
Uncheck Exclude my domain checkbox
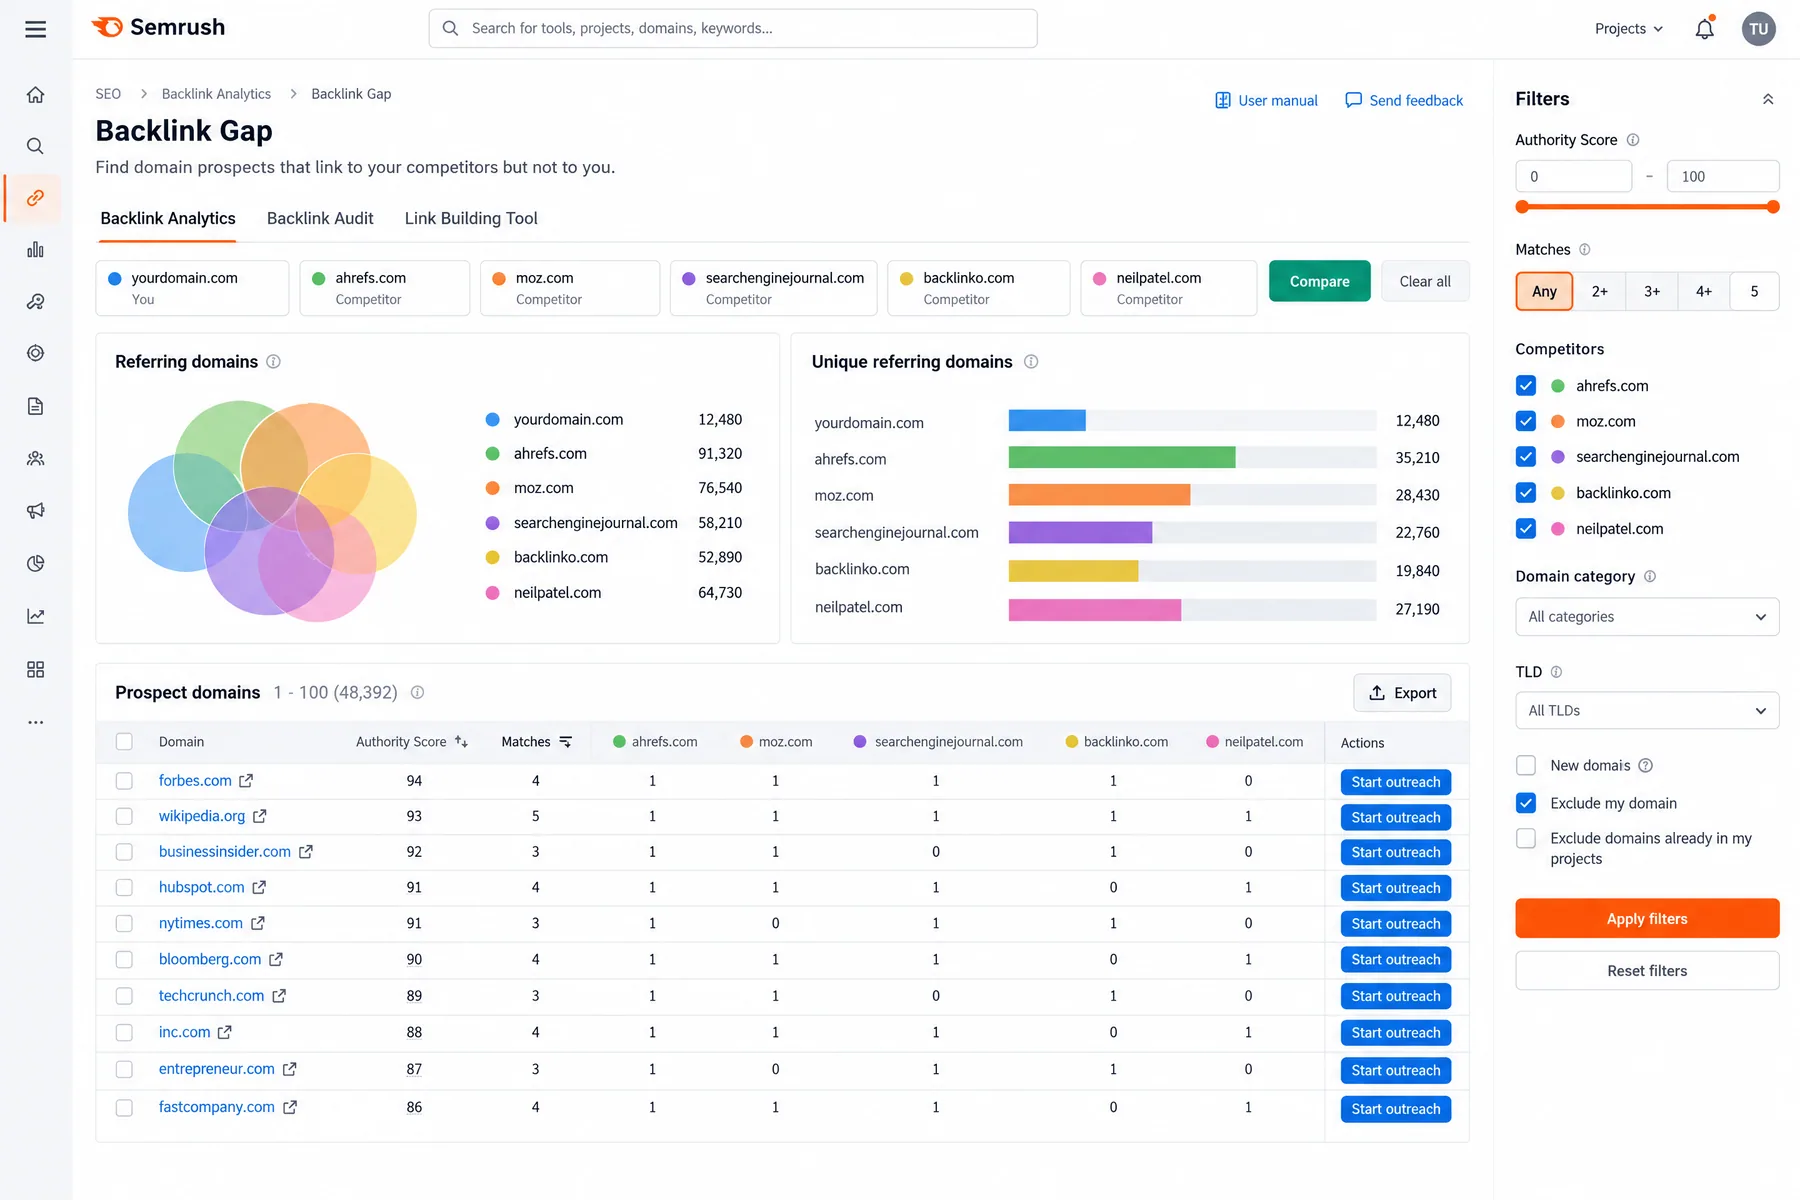[x=1526, y=803]
